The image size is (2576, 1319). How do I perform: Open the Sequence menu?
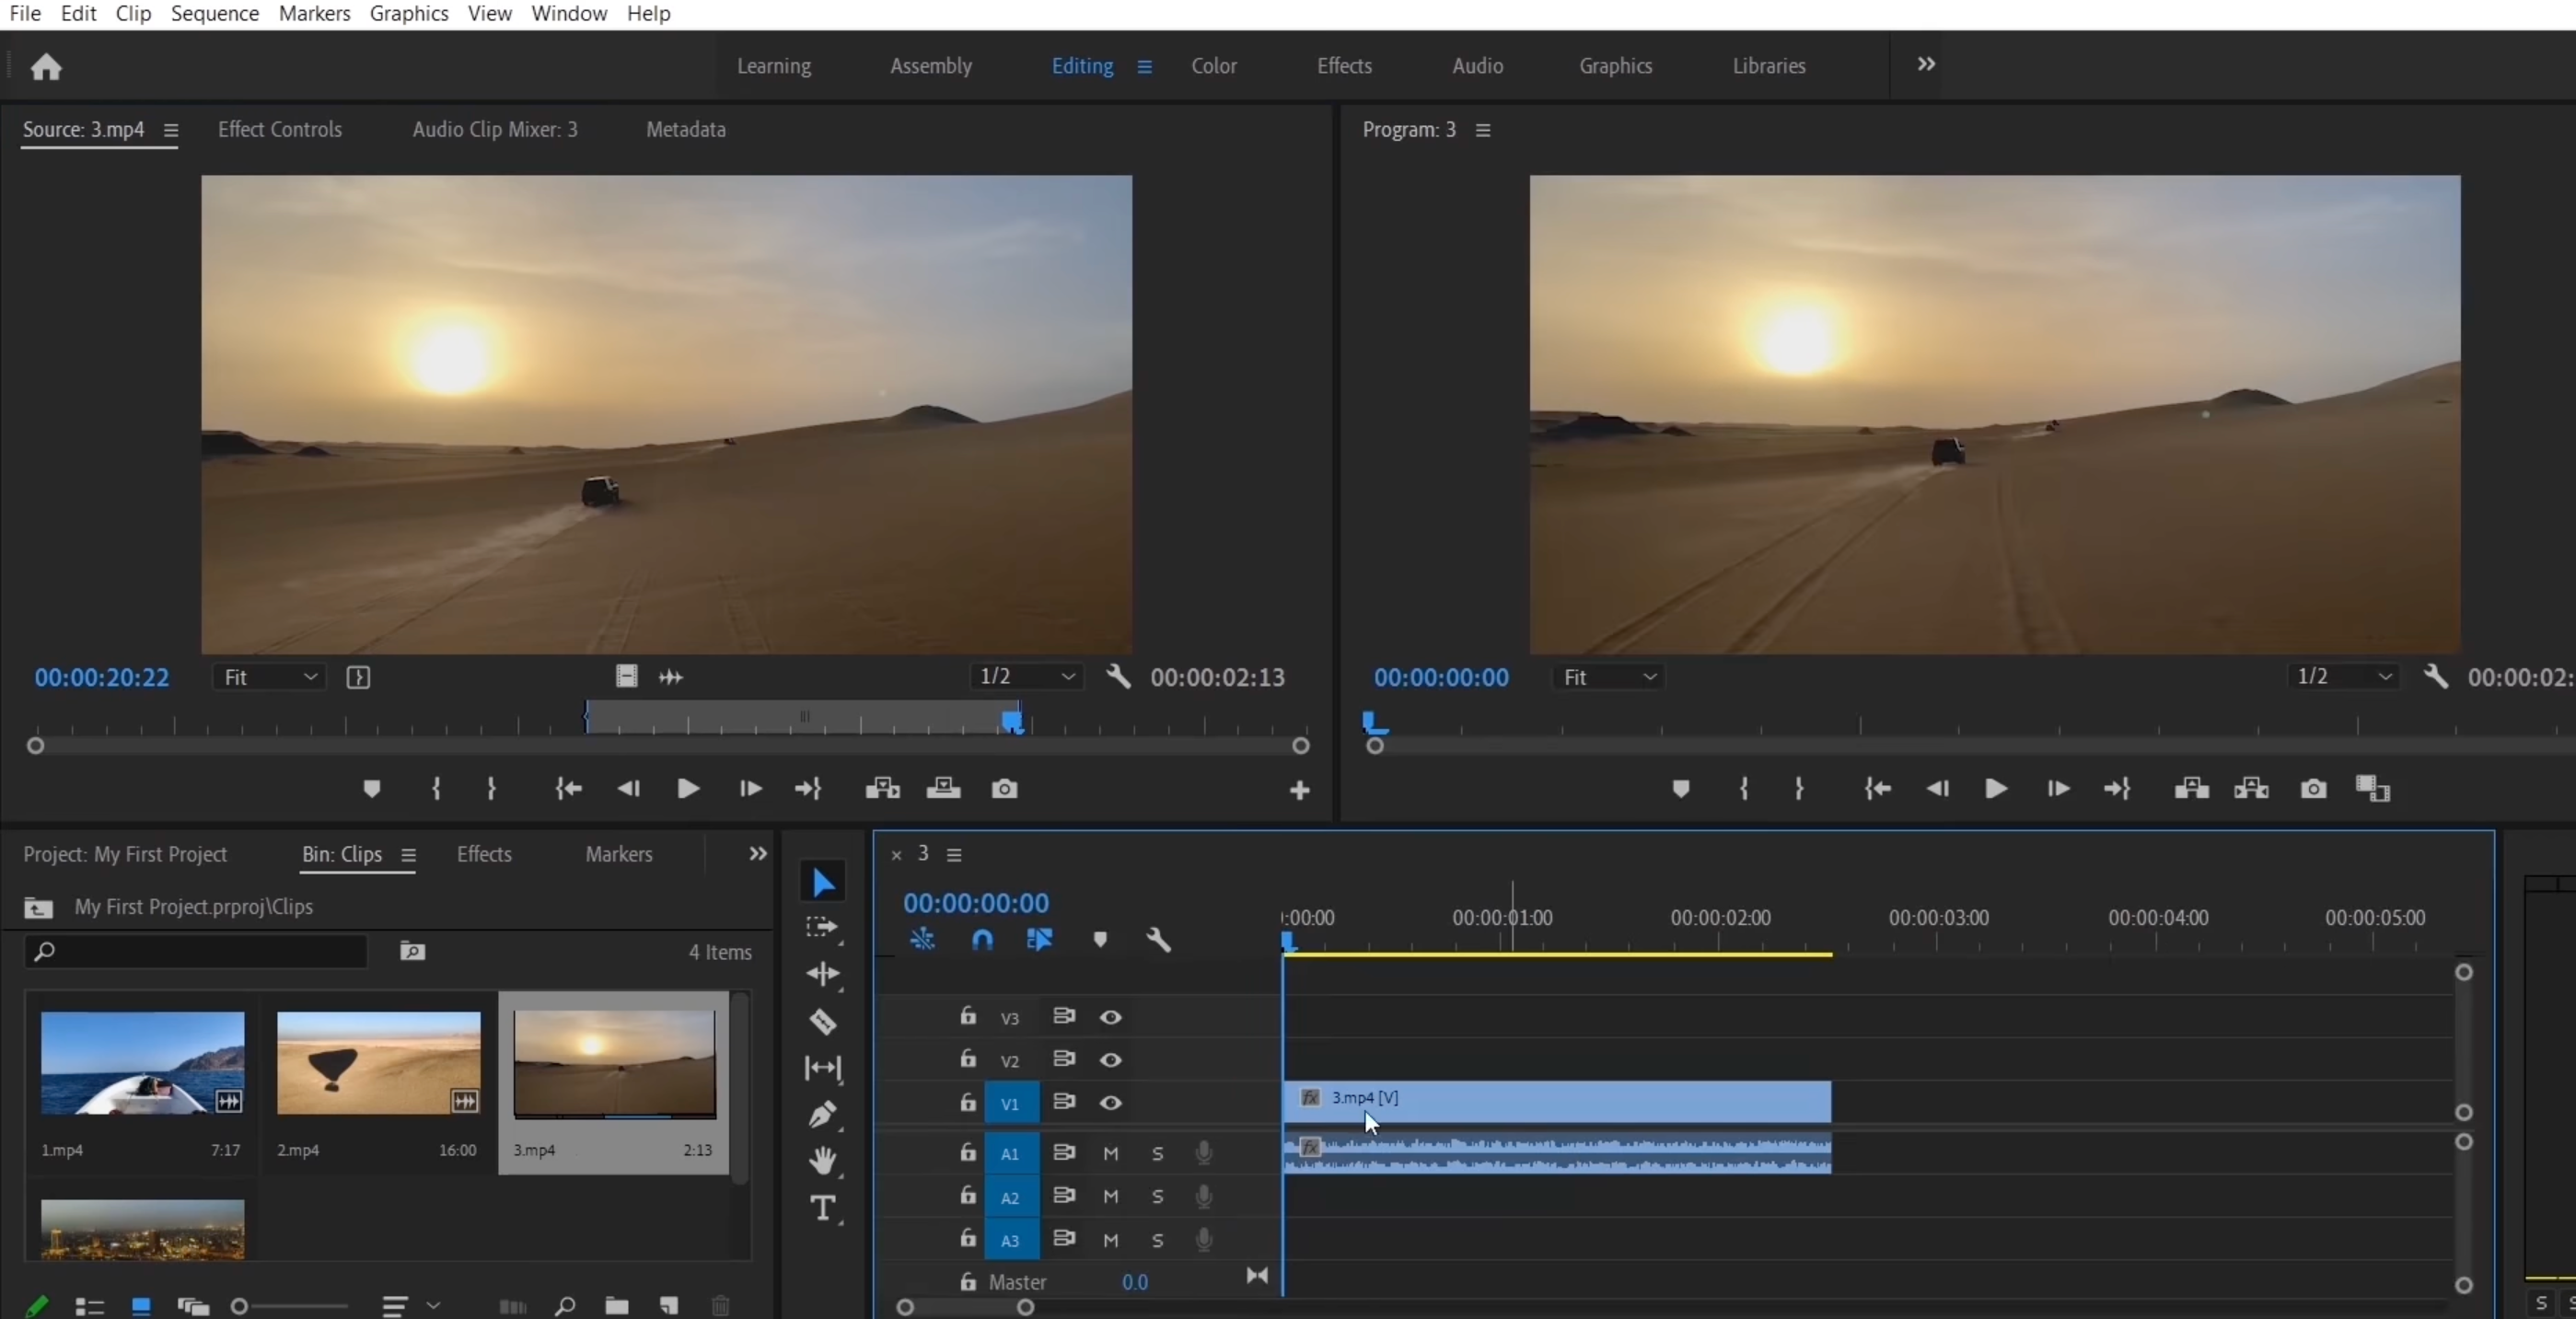pyautogui.click(x=214, y=14)
